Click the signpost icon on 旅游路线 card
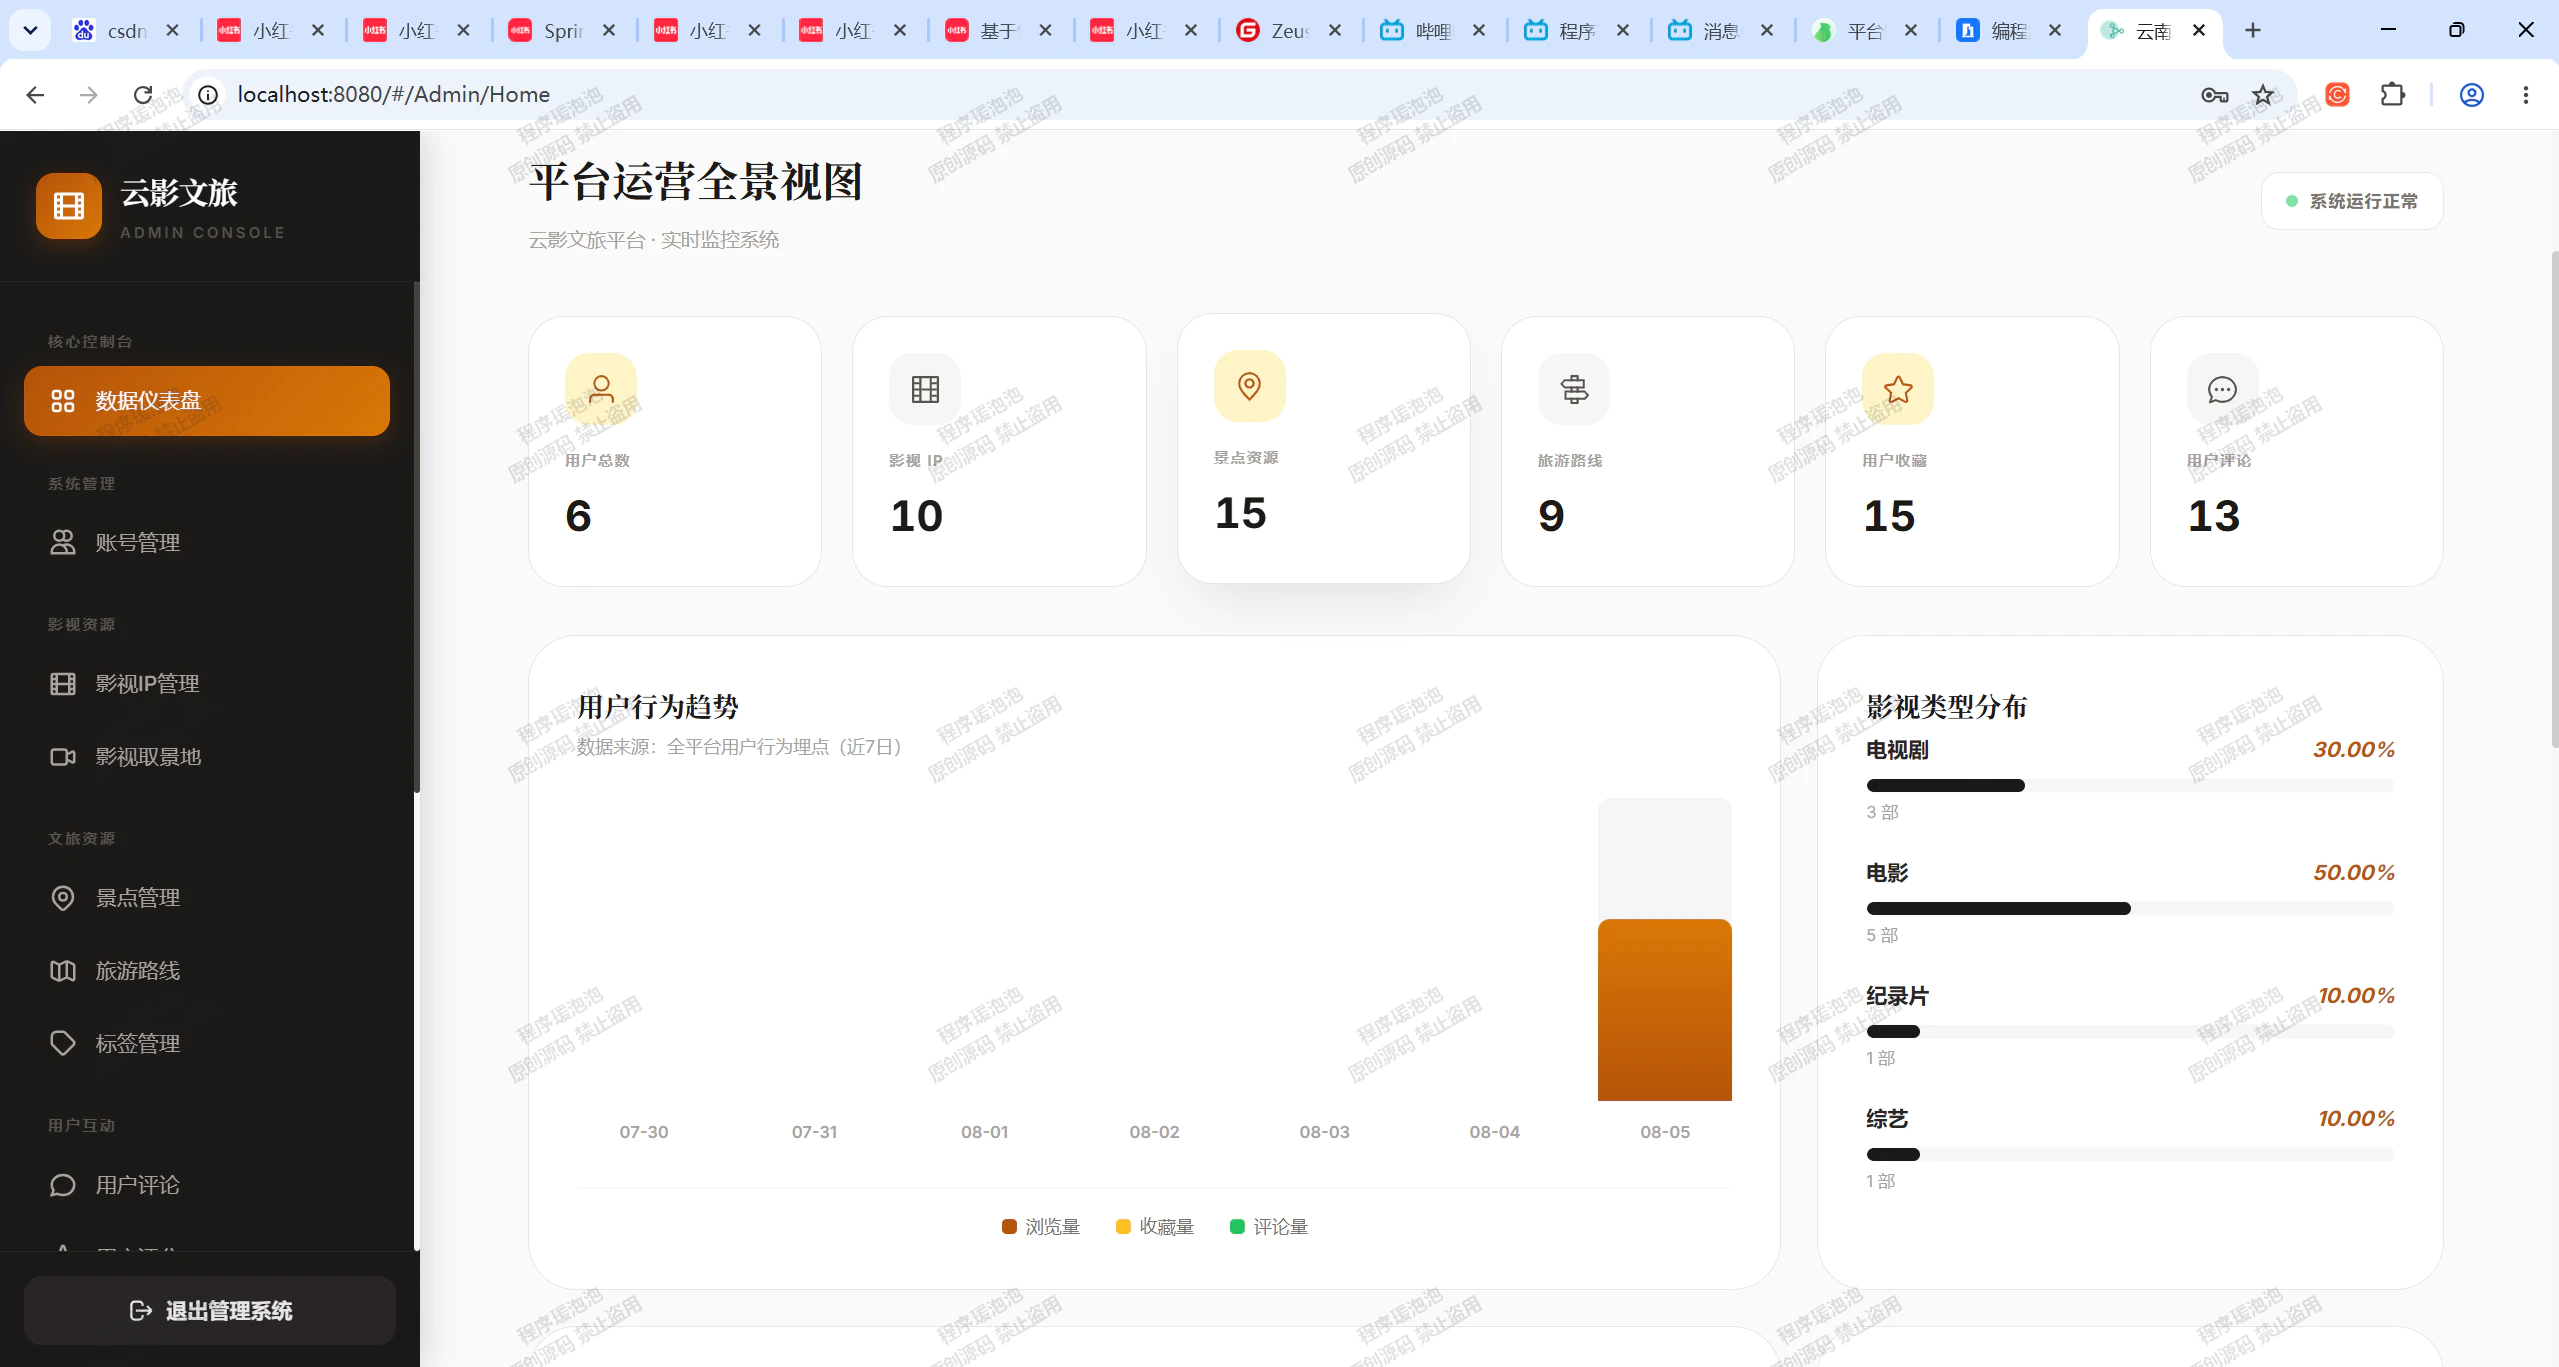 (x=1574, y=389)
